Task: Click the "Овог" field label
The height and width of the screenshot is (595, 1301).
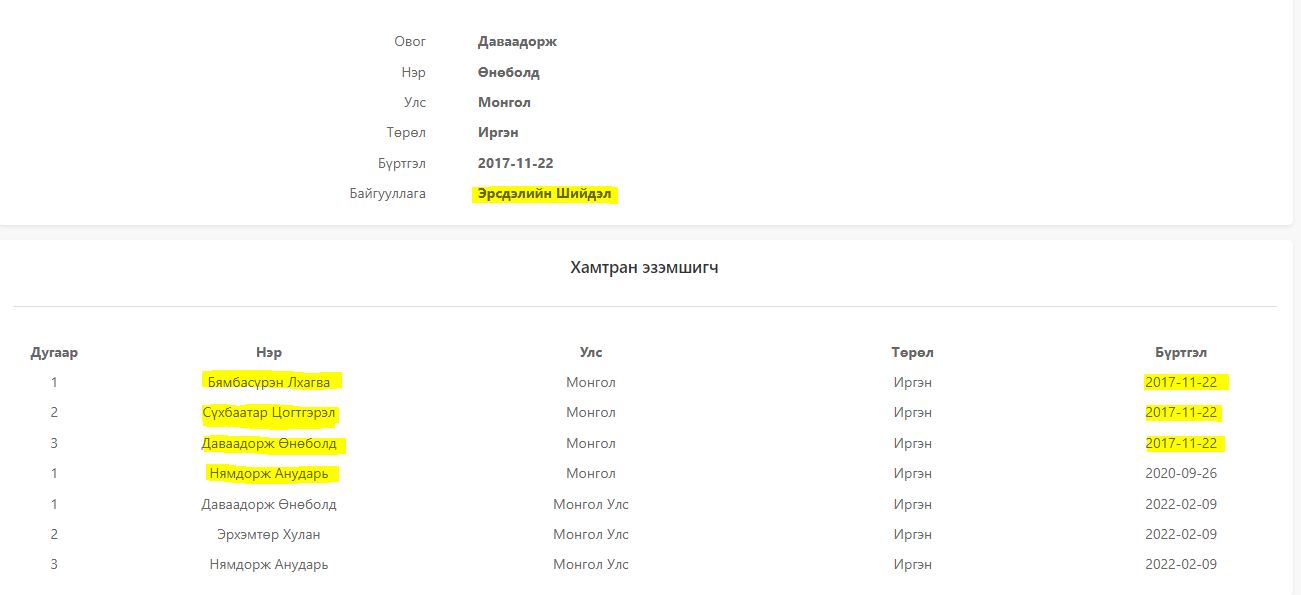Action: click(410, 42)
